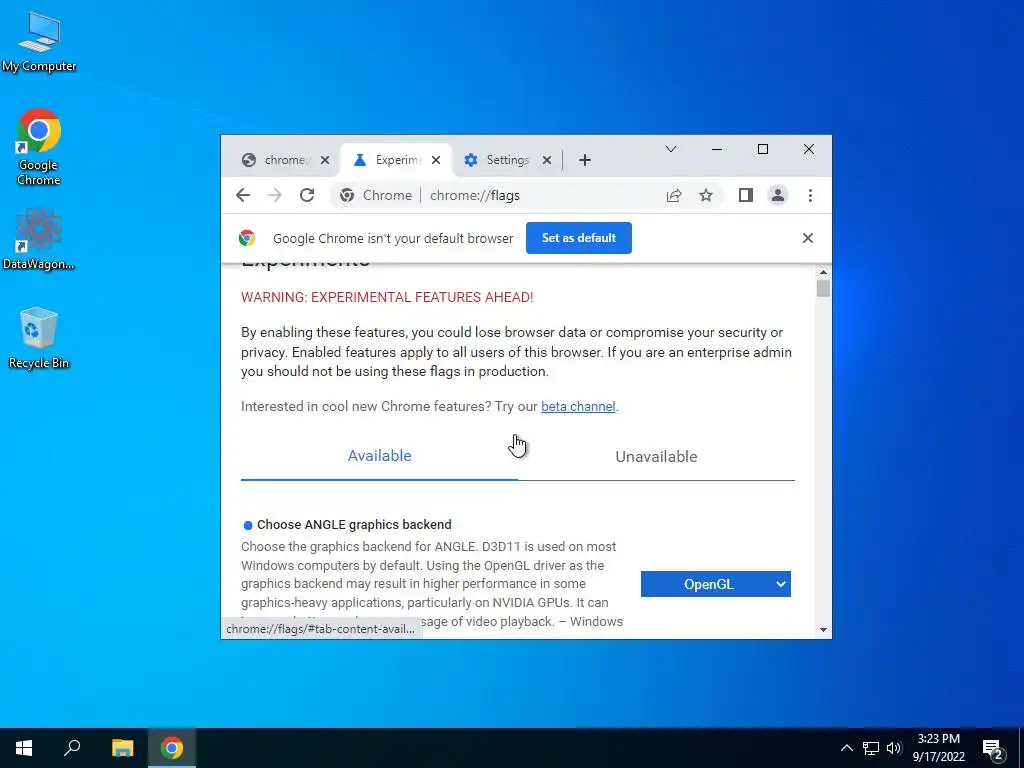
Task: Click scrollbar down arrow in flags page
Action: tap(823, 630)
